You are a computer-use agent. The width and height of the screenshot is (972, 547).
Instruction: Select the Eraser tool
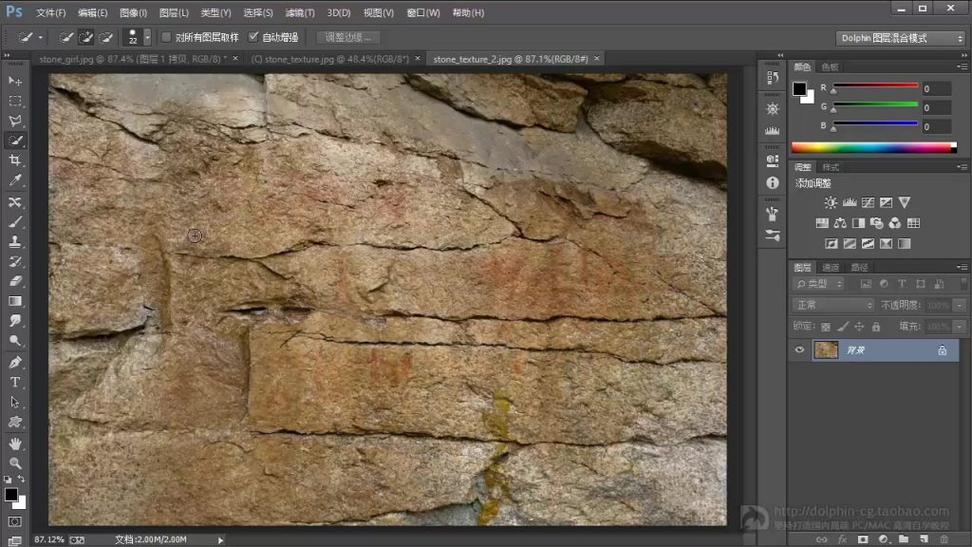15,282
